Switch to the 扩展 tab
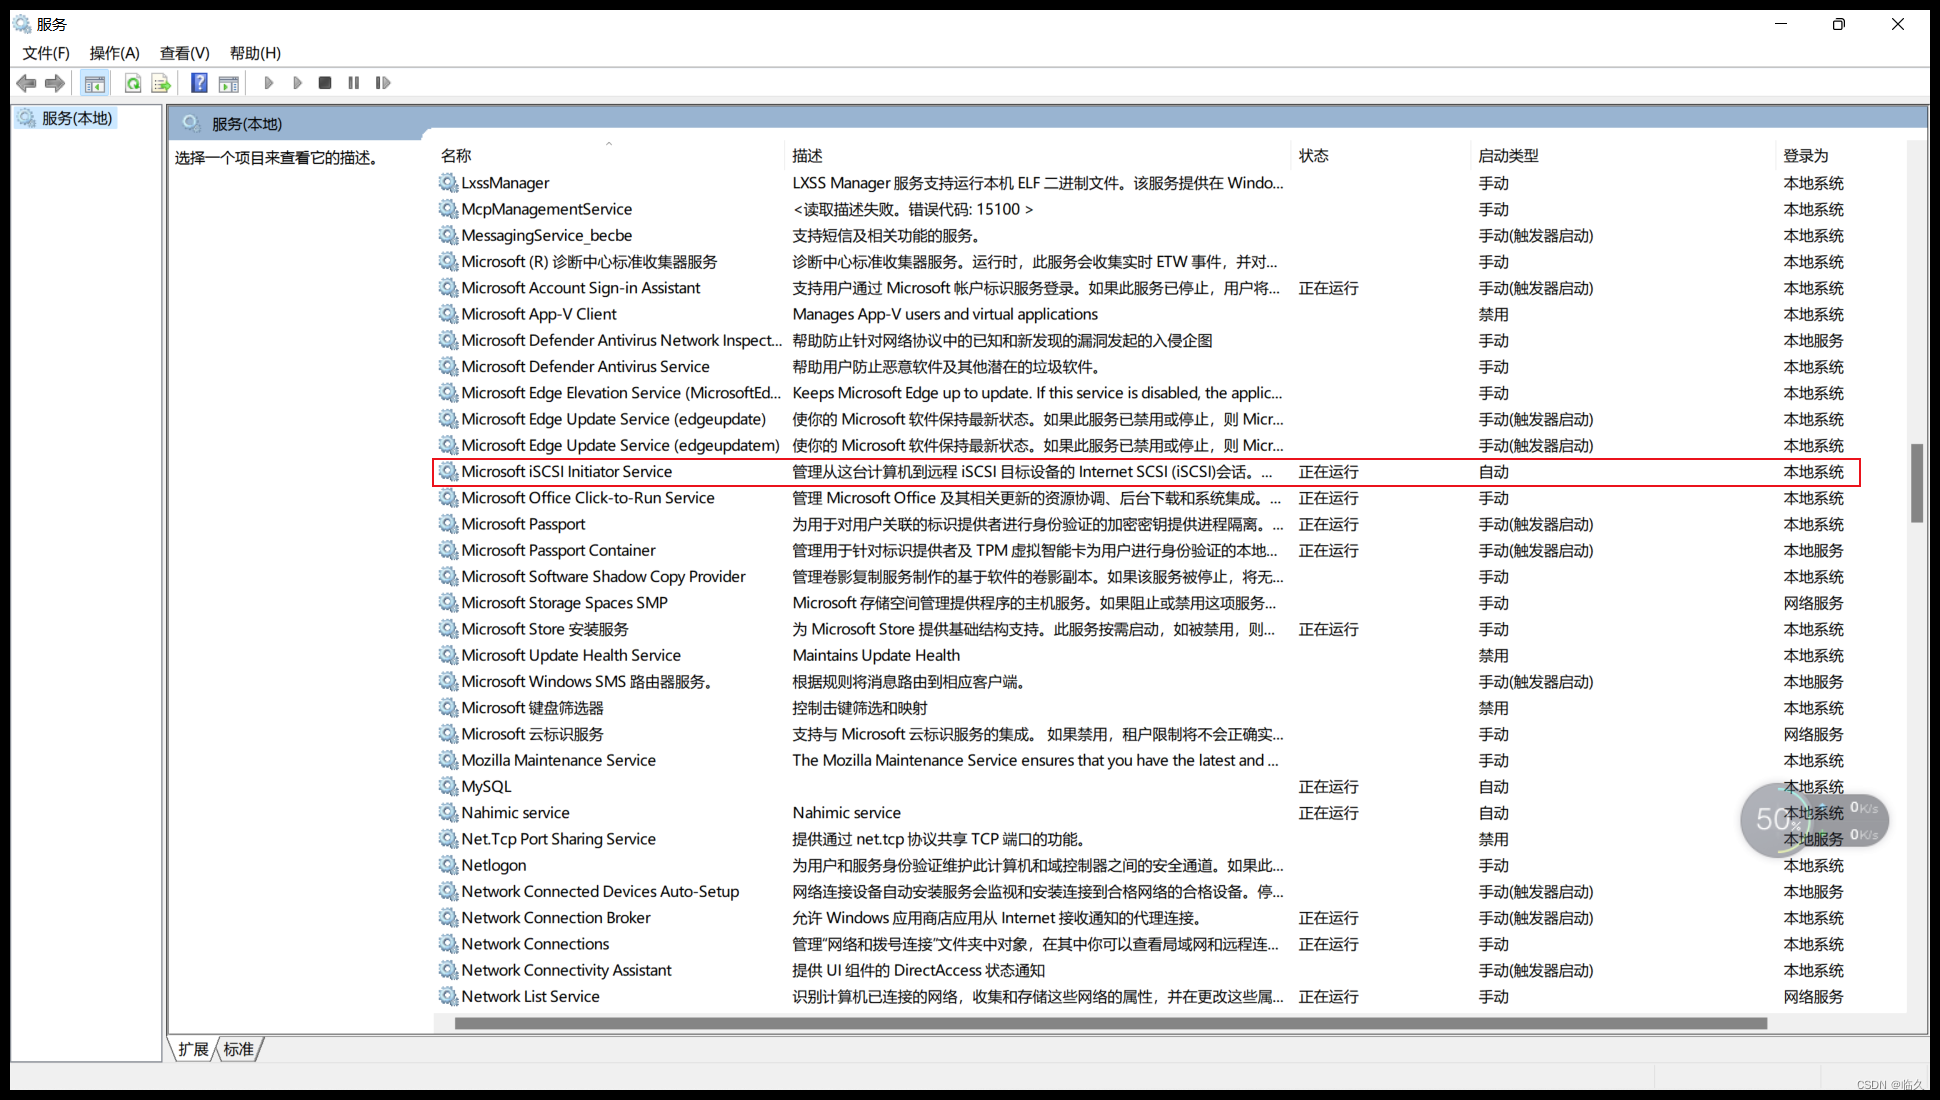Screen dimensions: 1940x1100 (193, 1049)
